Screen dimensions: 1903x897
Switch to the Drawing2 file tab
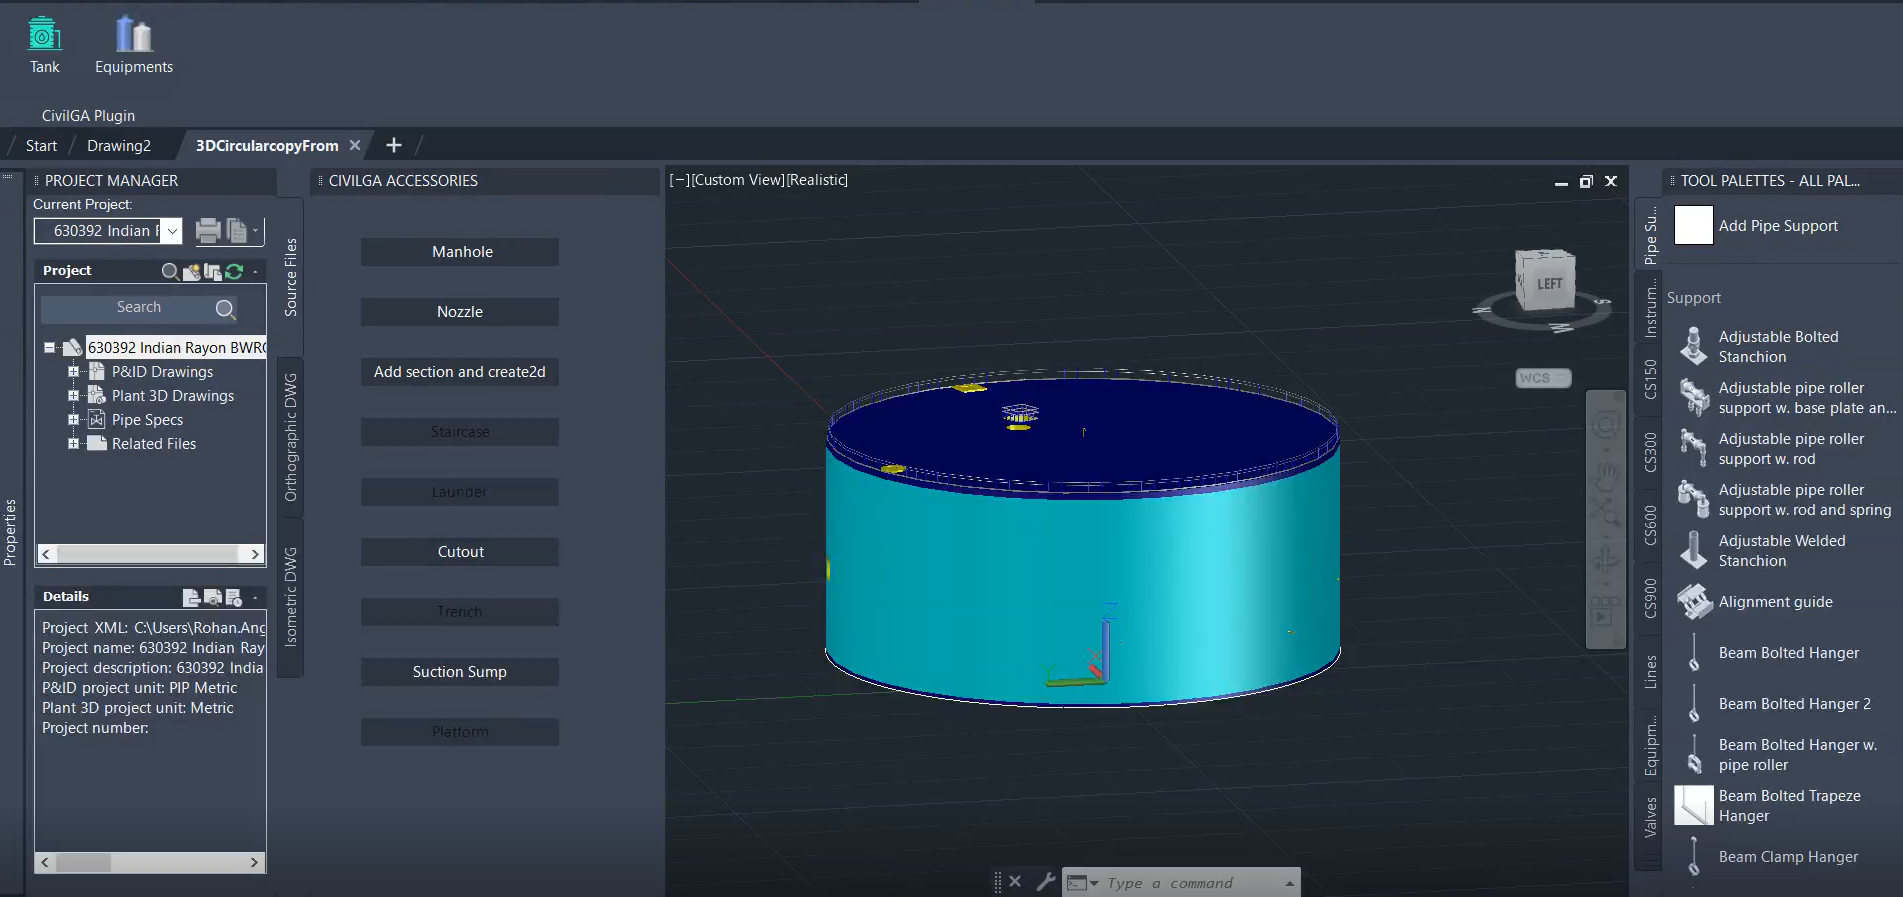(x=118, y=146)
